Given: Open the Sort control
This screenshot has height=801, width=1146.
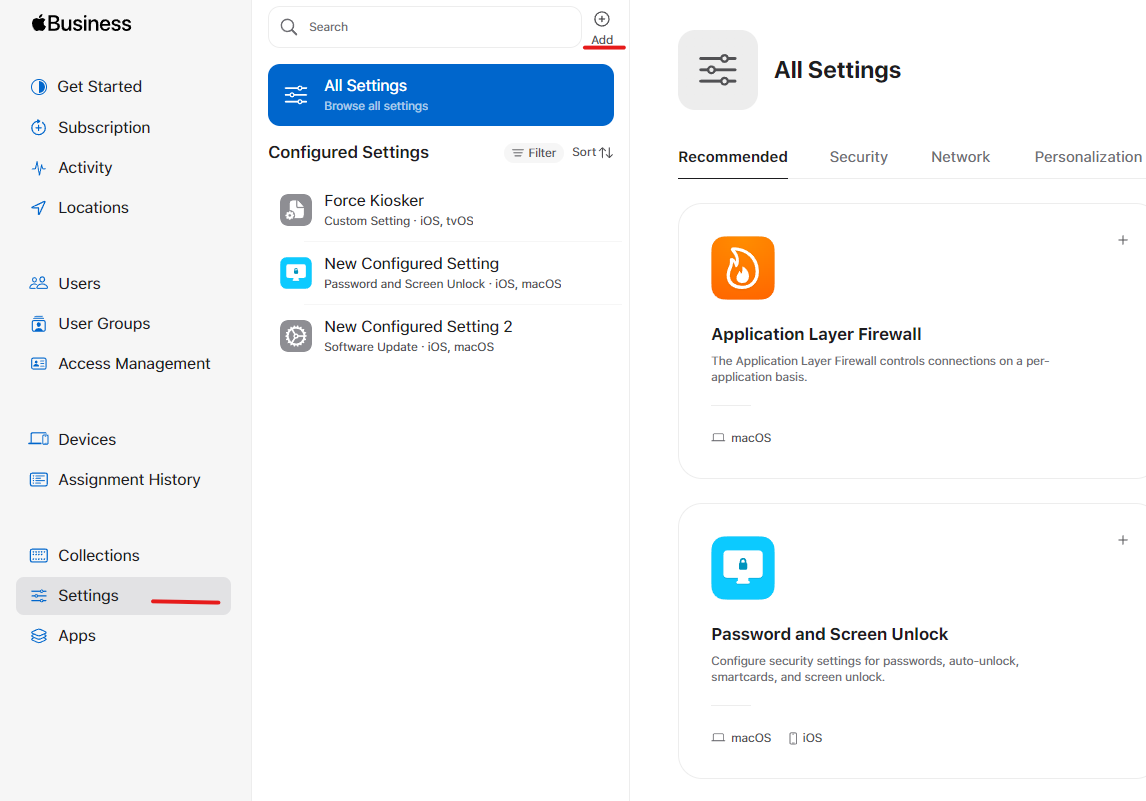Looking at the screenshot, I should coord(592,152).
